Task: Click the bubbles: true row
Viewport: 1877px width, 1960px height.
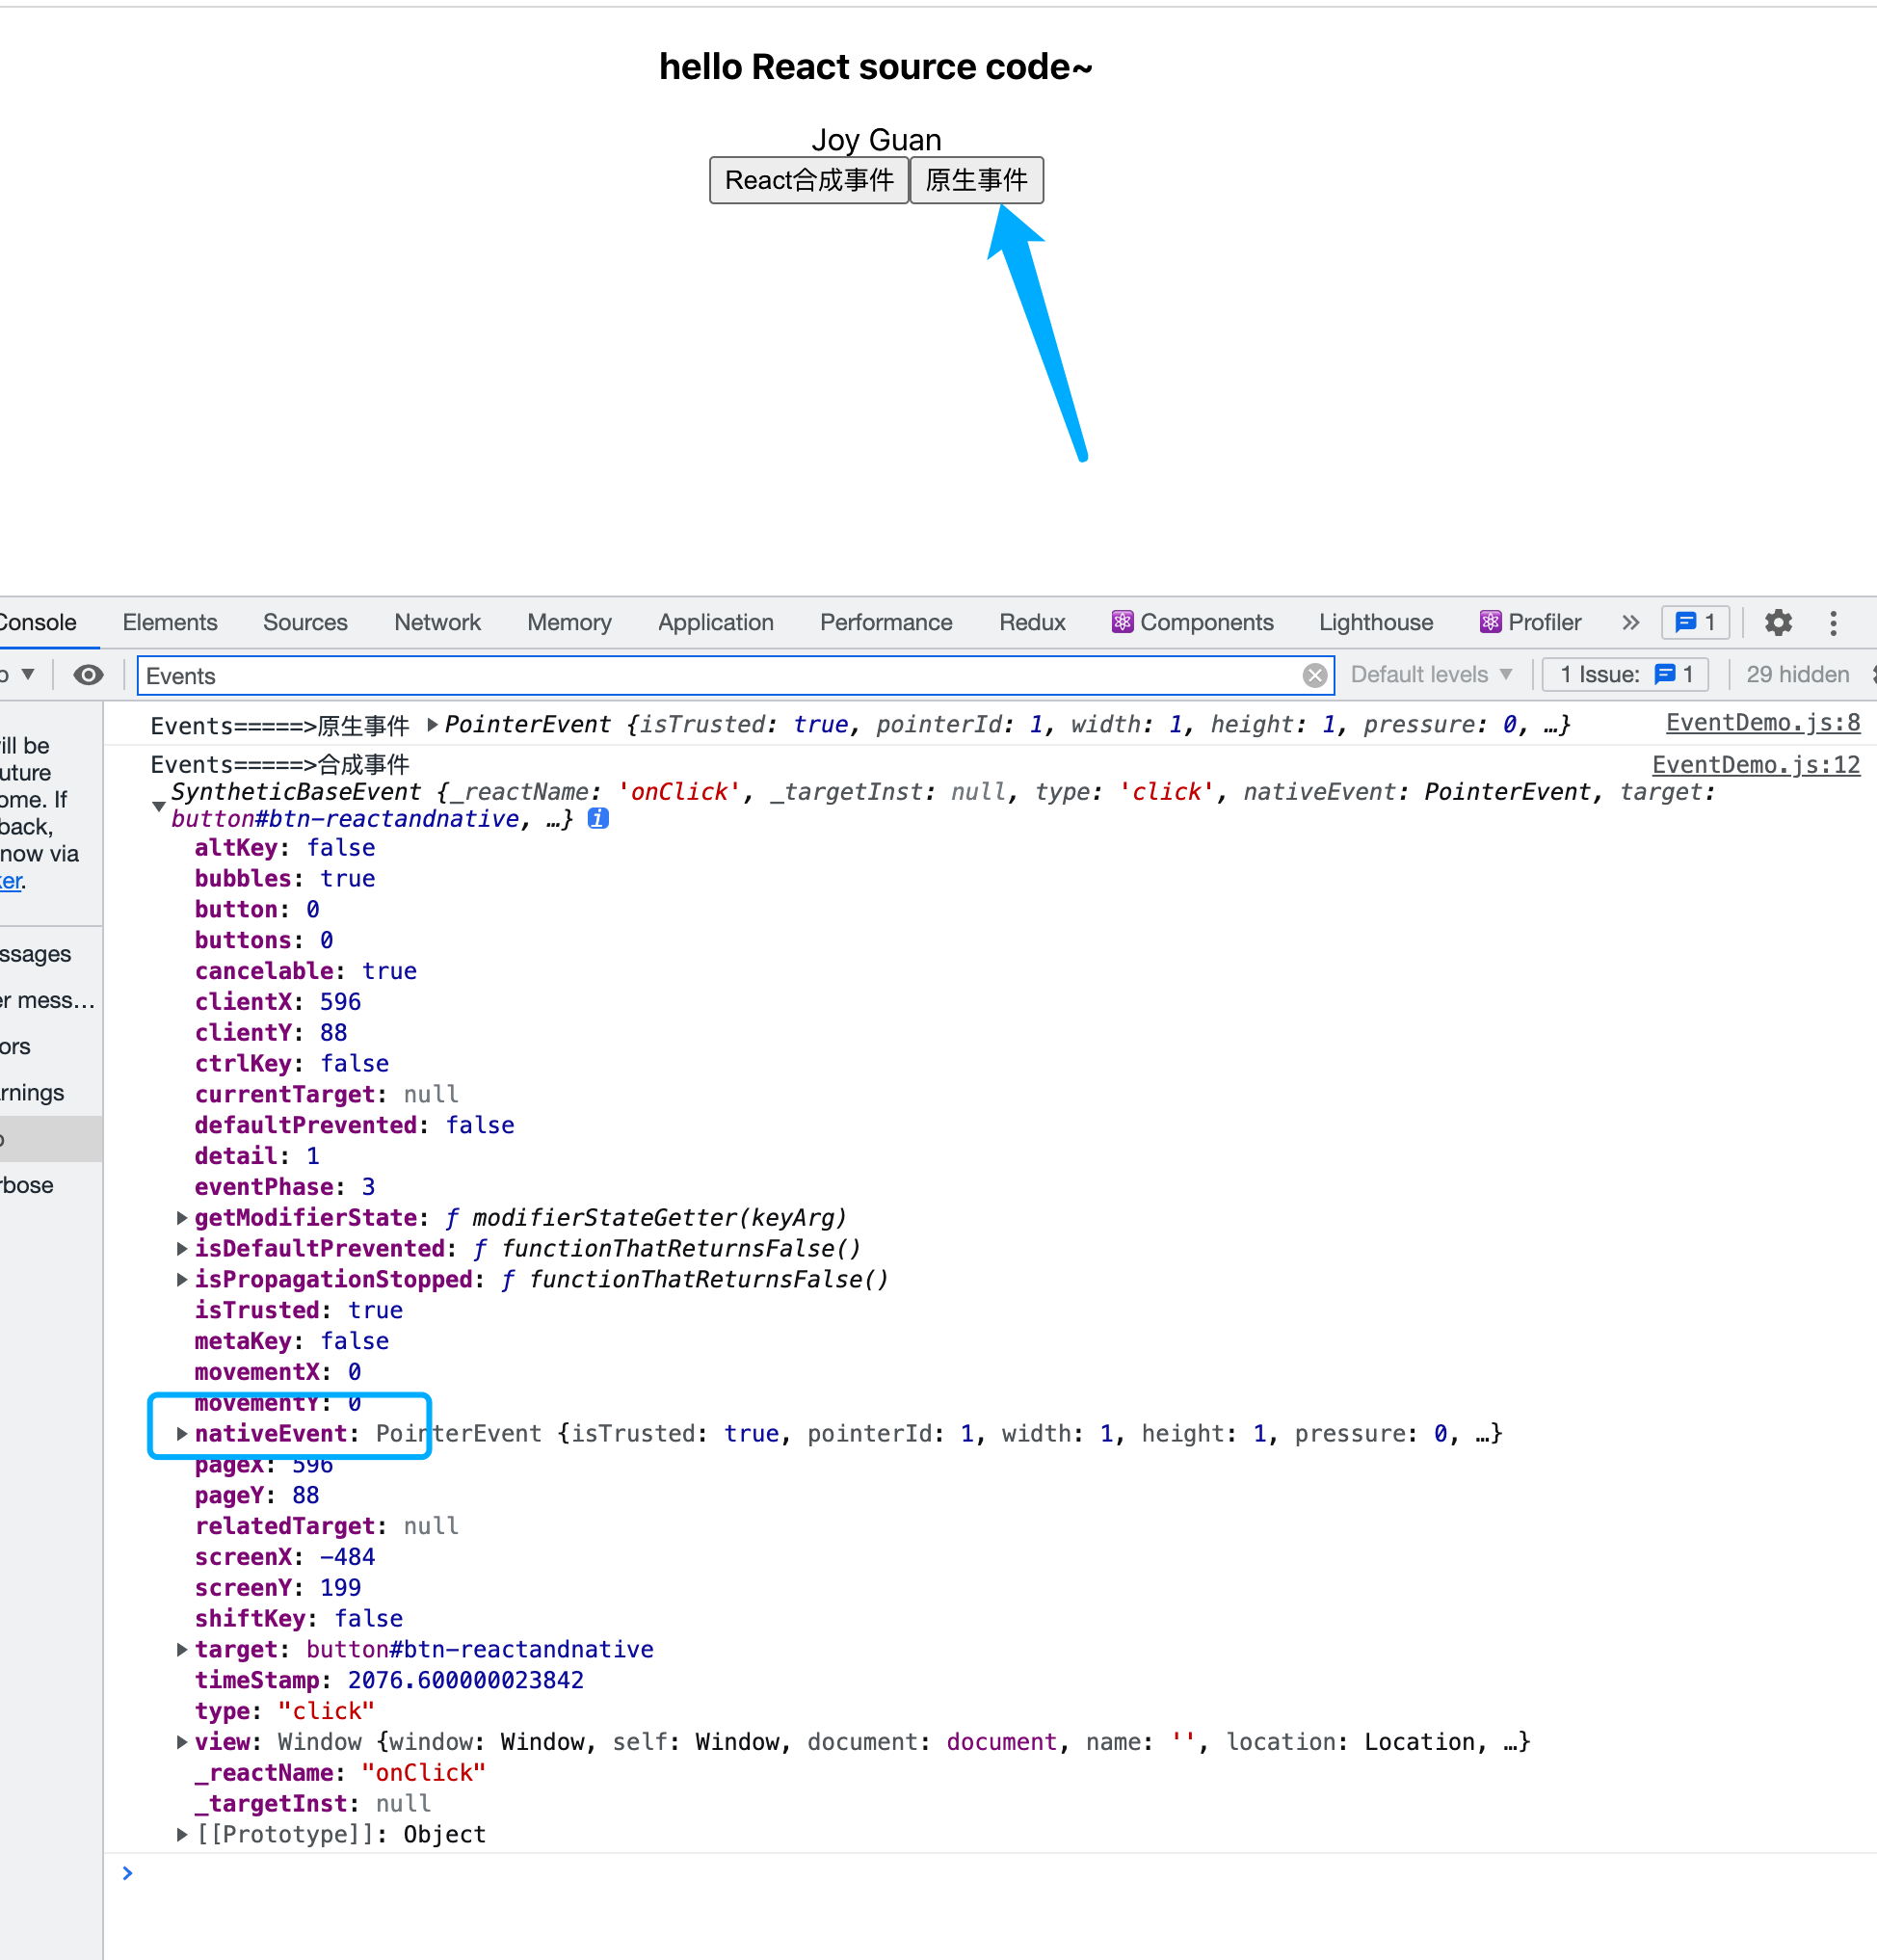Action: [285, 878]
